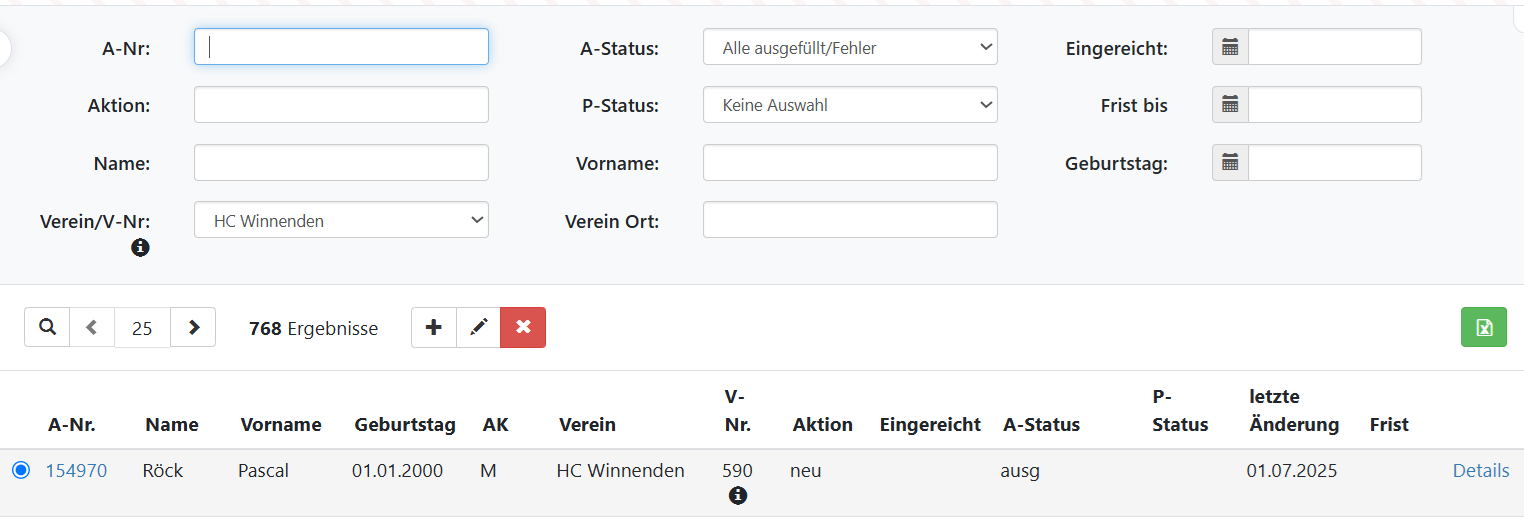
Task: Click info icon under V-Nr. 590
Action: click(738, 495)
